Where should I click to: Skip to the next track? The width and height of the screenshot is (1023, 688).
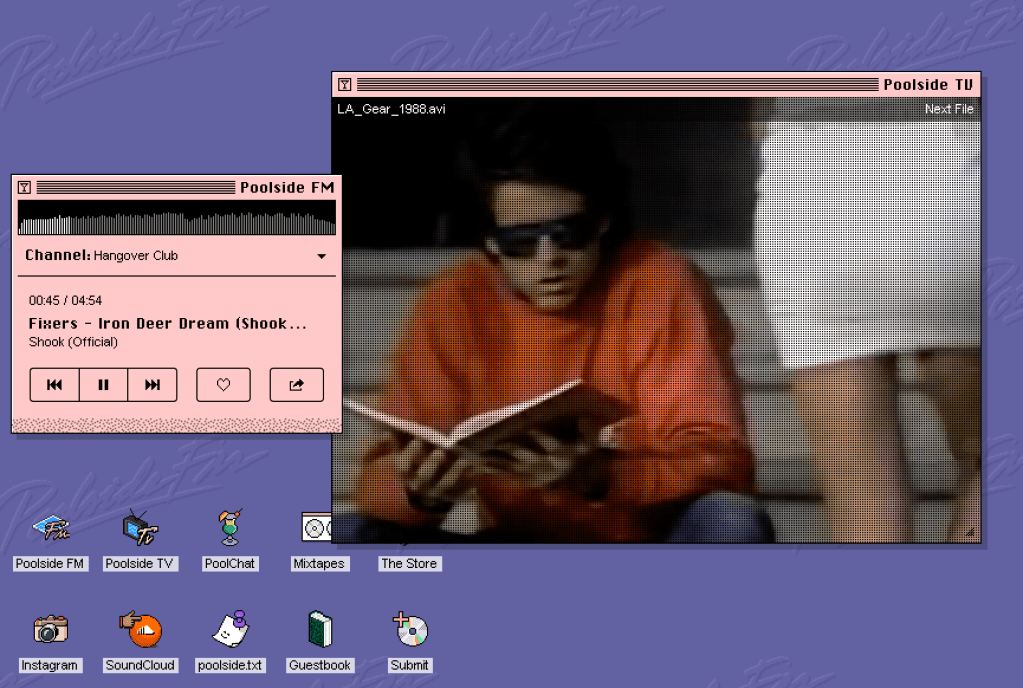click(152, 385)
